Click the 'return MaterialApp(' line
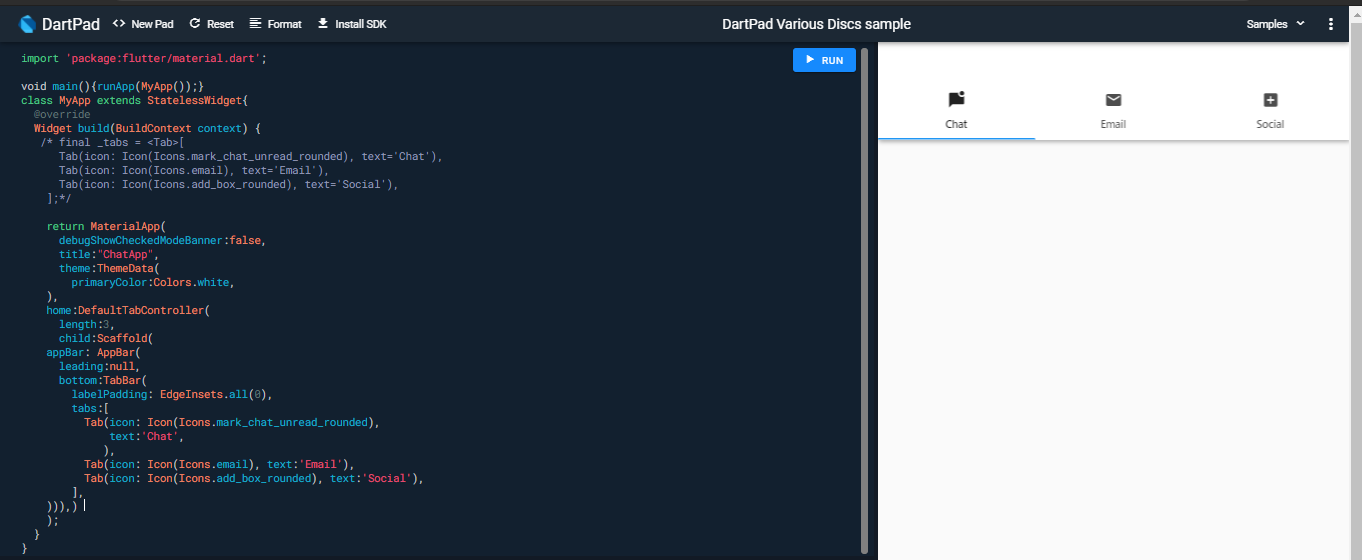This screenshot has width=1362, height=560. coord(106,227)
